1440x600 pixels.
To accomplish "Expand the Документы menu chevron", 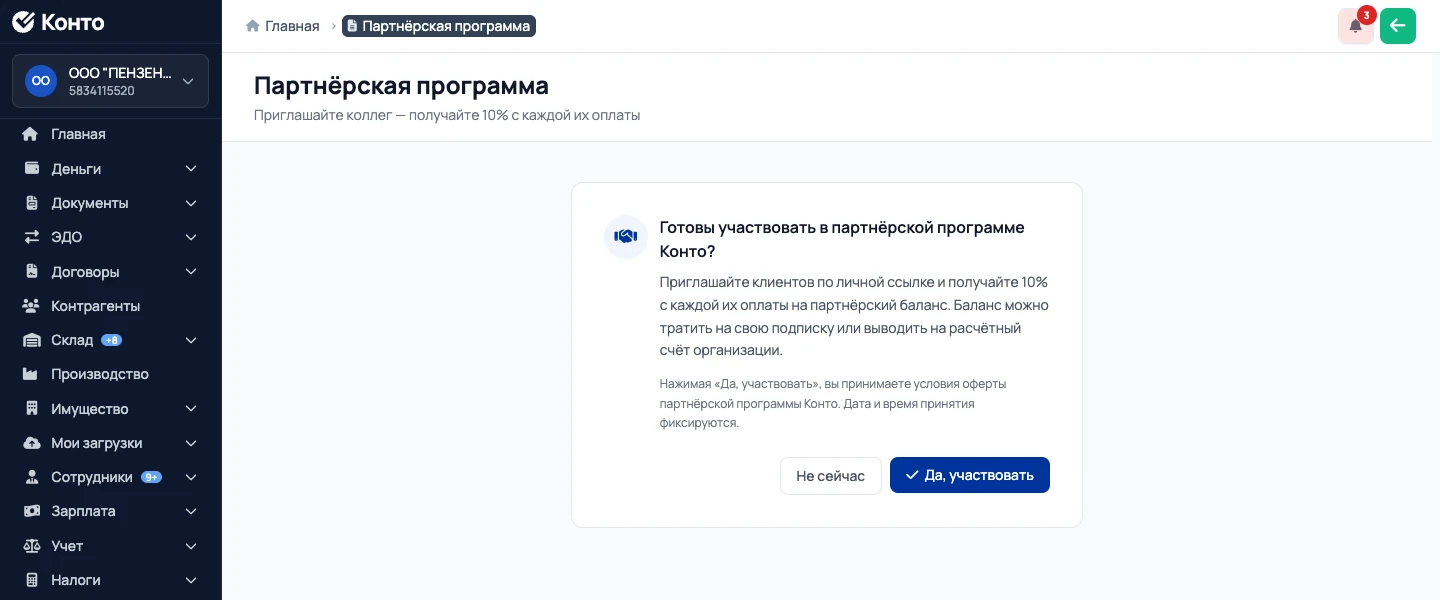I will point(191,203).
